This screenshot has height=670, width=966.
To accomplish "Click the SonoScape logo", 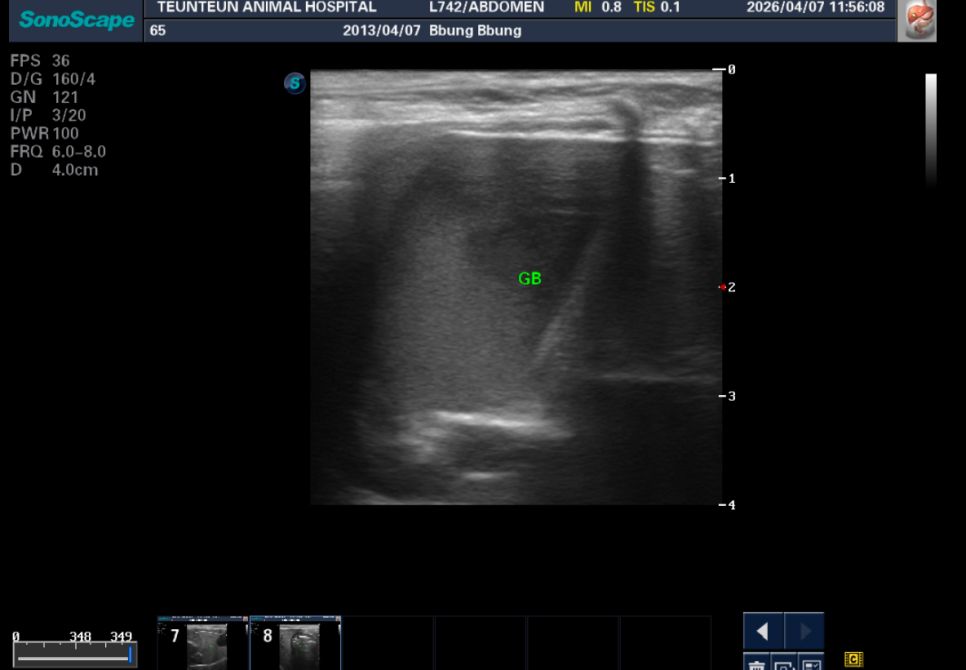I will tap(76, 20).
